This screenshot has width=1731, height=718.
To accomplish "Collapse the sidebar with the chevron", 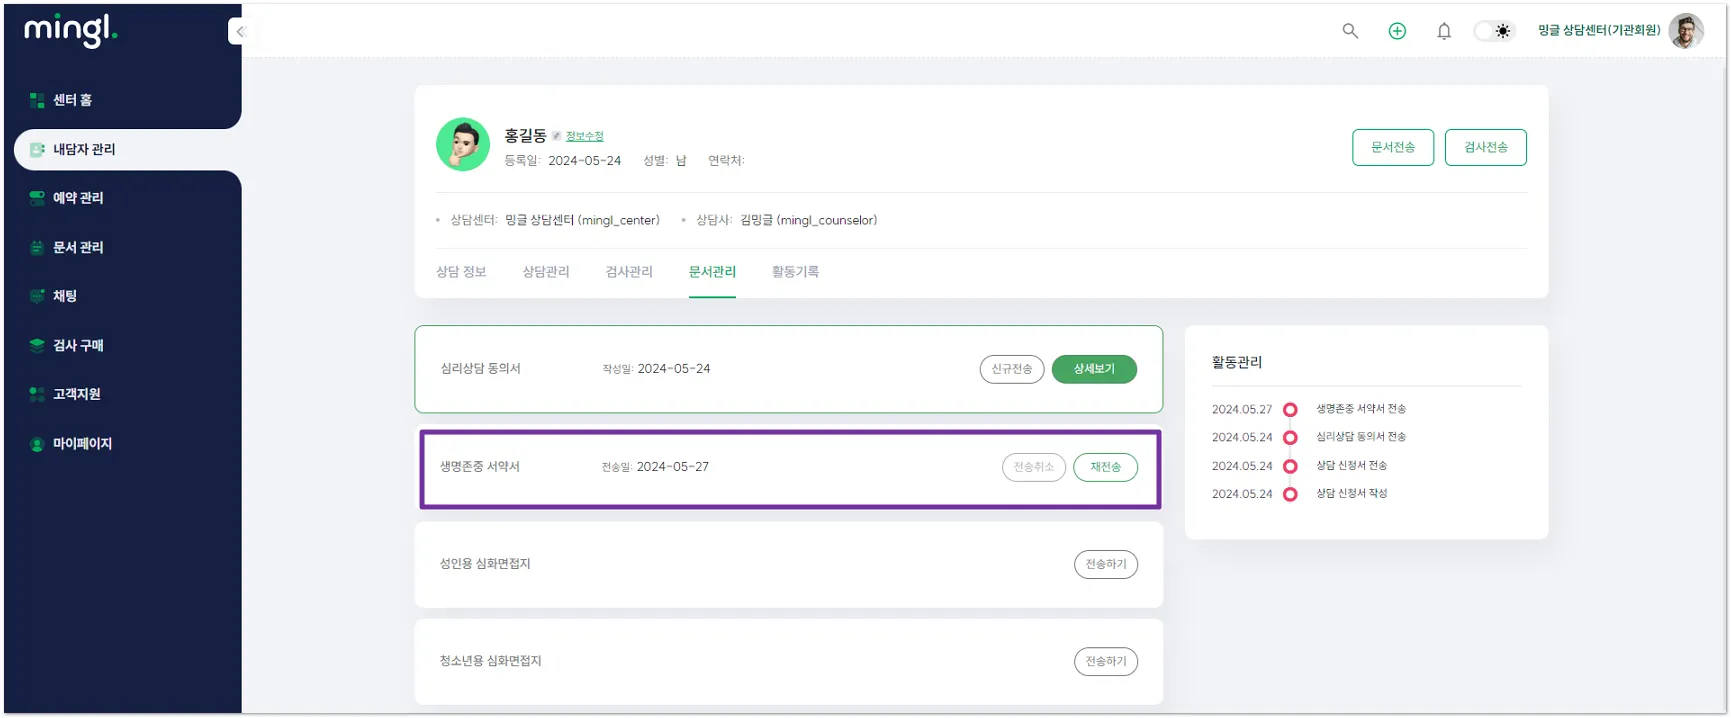I will click(240, 32).
